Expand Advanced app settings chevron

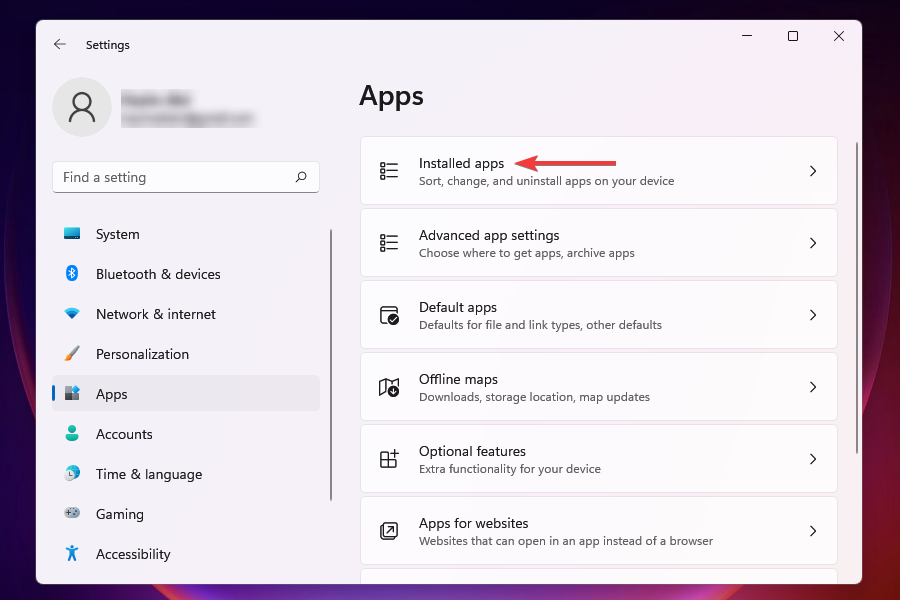813,243
